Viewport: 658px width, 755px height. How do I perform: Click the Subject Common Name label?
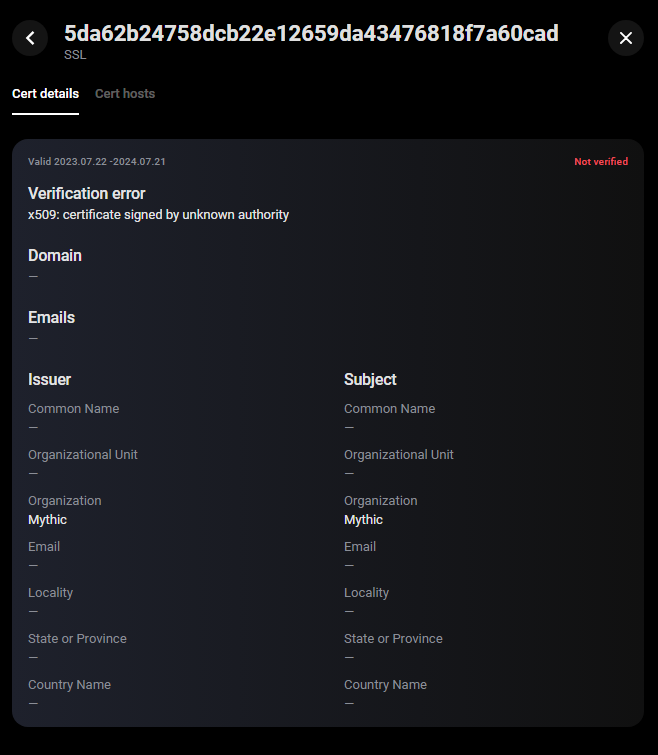coord(390,409)
